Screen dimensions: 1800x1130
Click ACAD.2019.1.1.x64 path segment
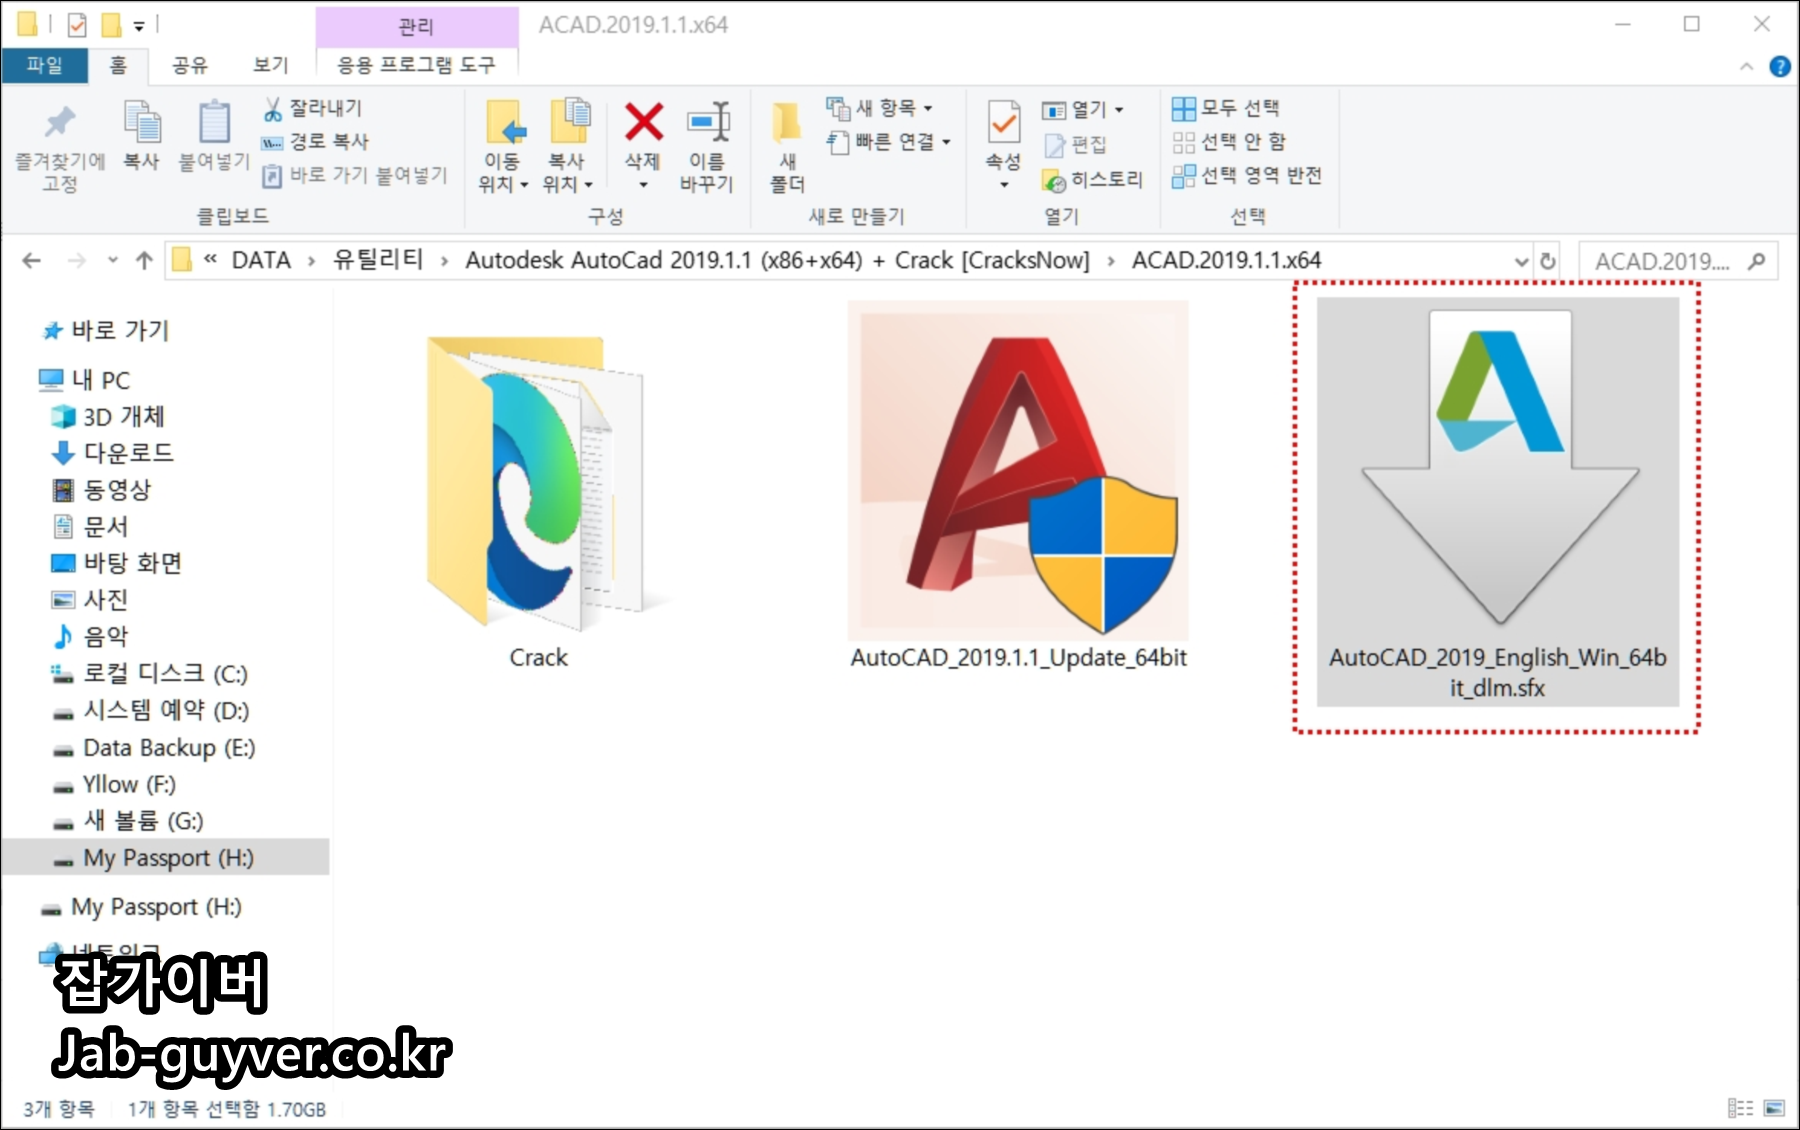tap(1226, 261)
